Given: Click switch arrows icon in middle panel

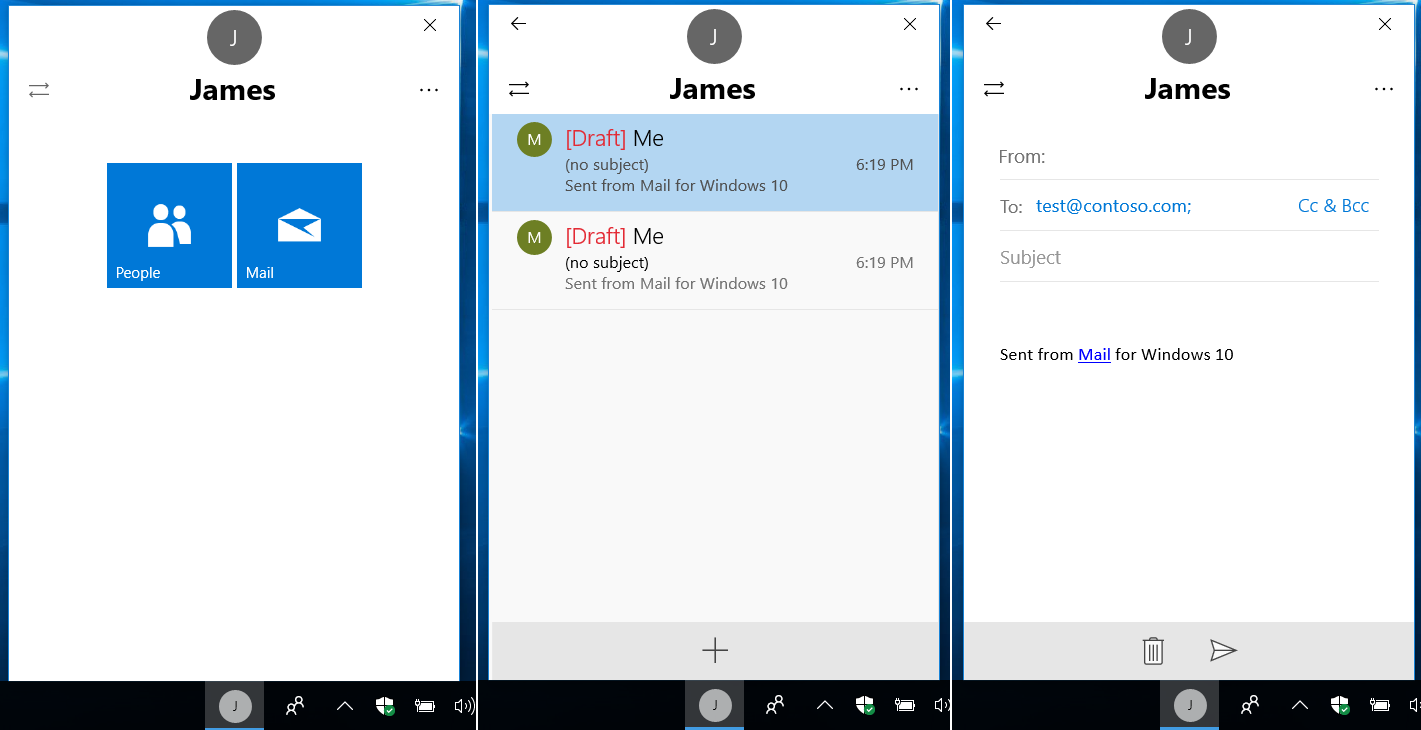Looking at the screenshot, I should (x=519, y=89).
